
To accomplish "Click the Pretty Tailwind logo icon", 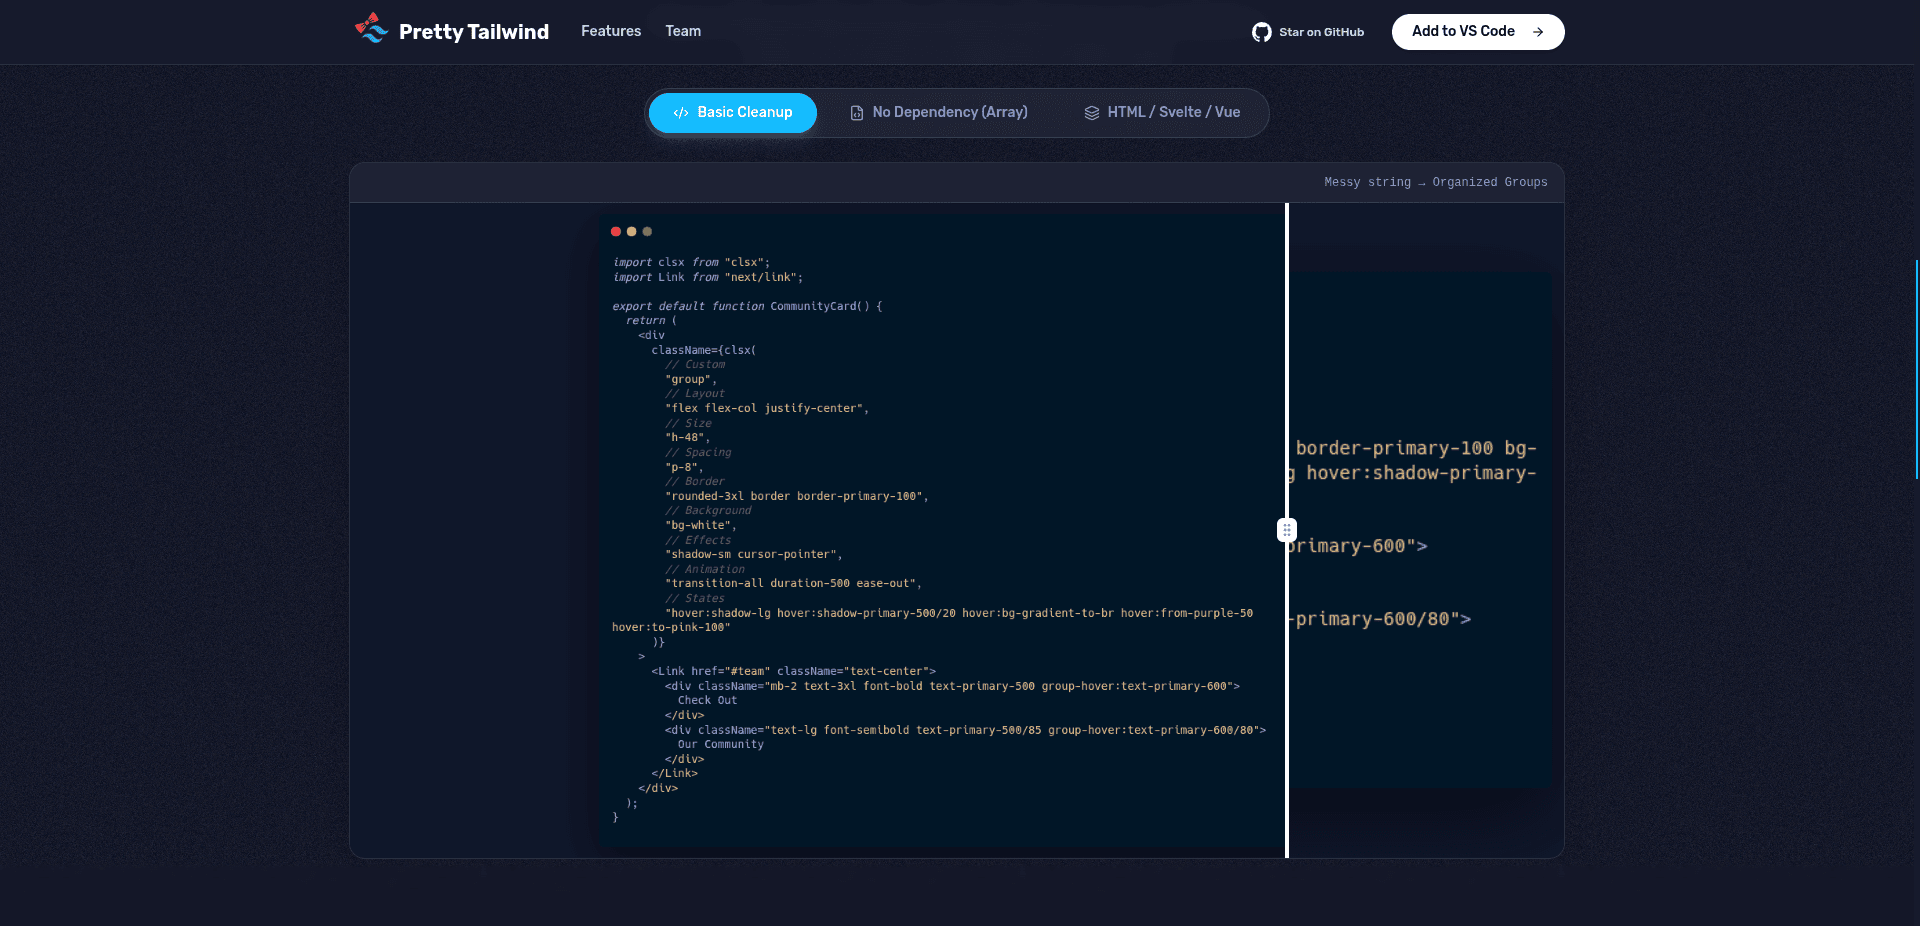I will (371, 28).
